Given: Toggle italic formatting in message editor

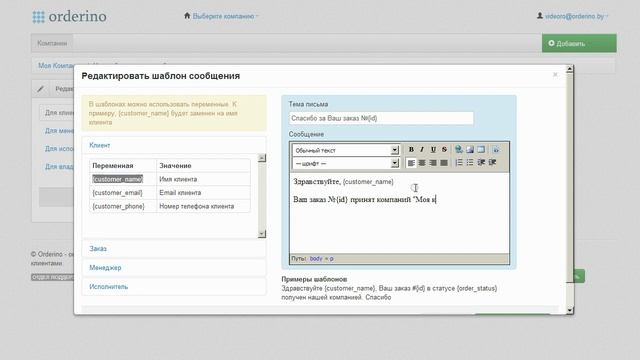Looking at the screenshot, I should pos(422,150).
